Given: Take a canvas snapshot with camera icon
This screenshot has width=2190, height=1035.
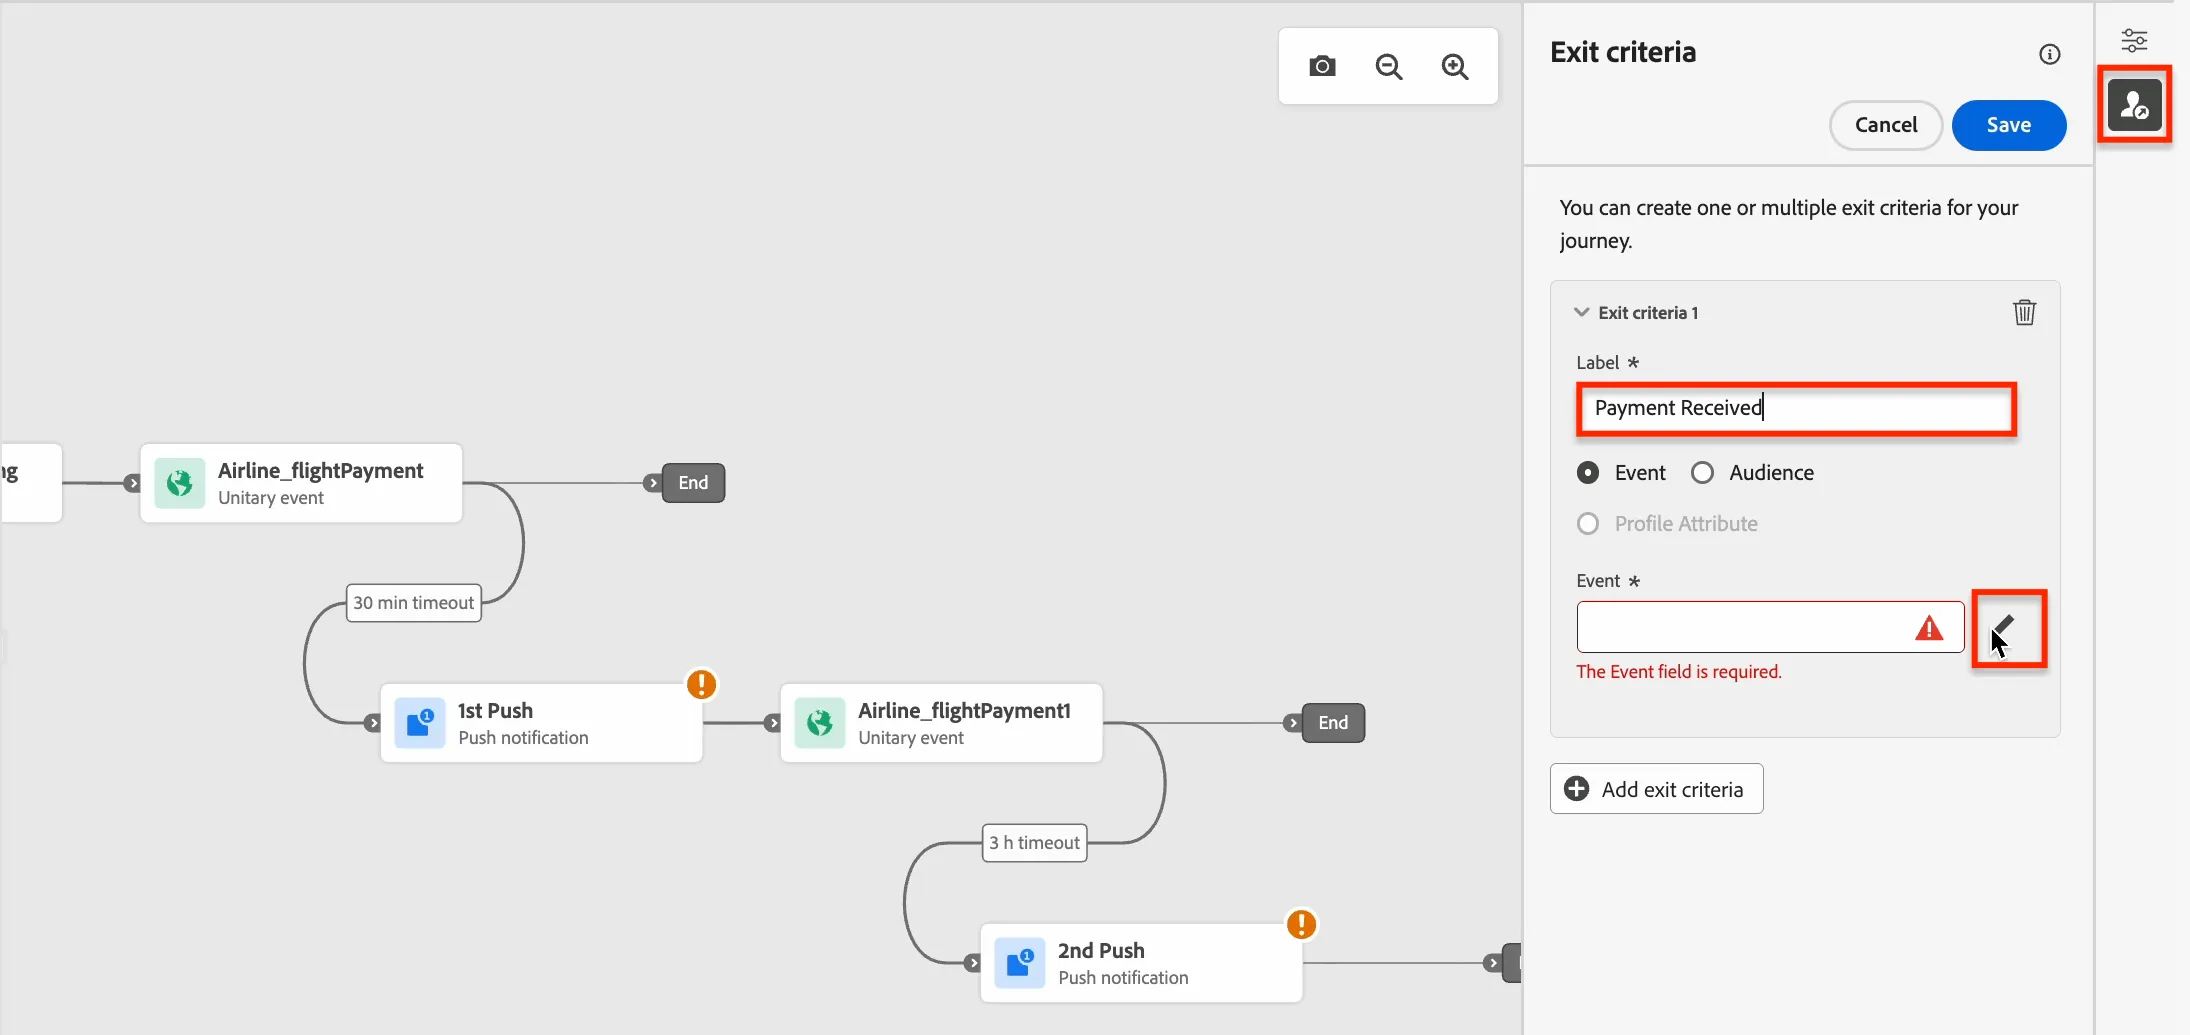Looking at the screenshot, I should (1322, 66).
